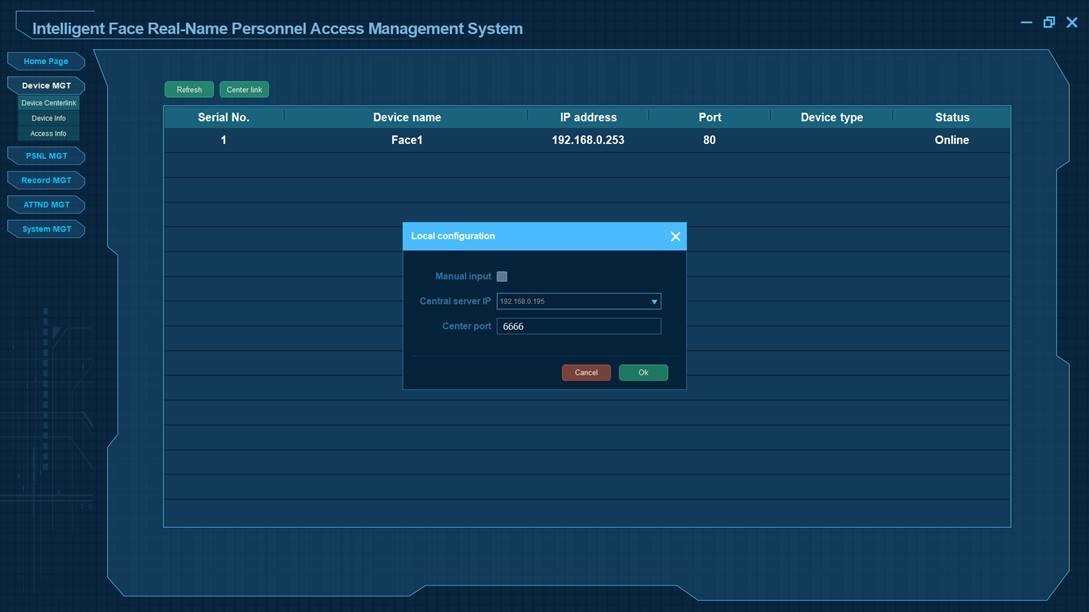Expand the Central server IP dropdown
Image resolution: width=1089 pixels, height=612 pixels.
(x=655, y=301)
